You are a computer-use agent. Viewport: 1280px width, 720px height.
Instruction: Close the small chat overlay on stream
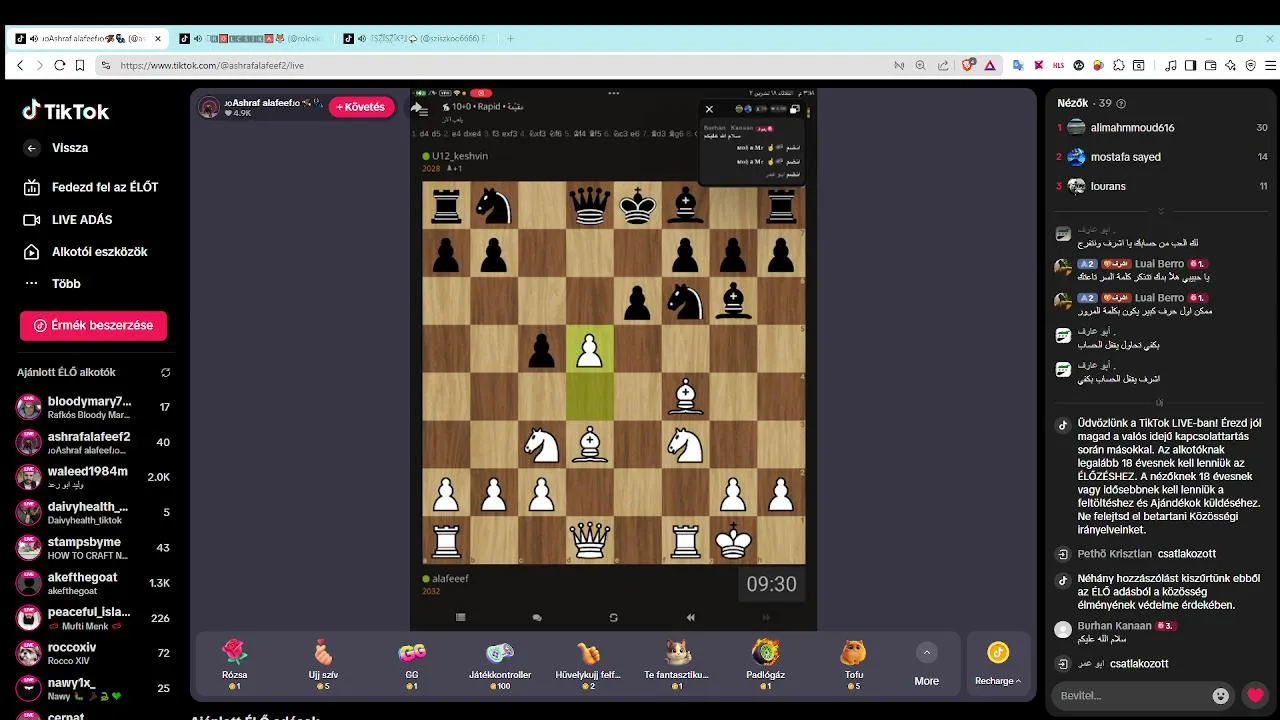pos(709,109)
